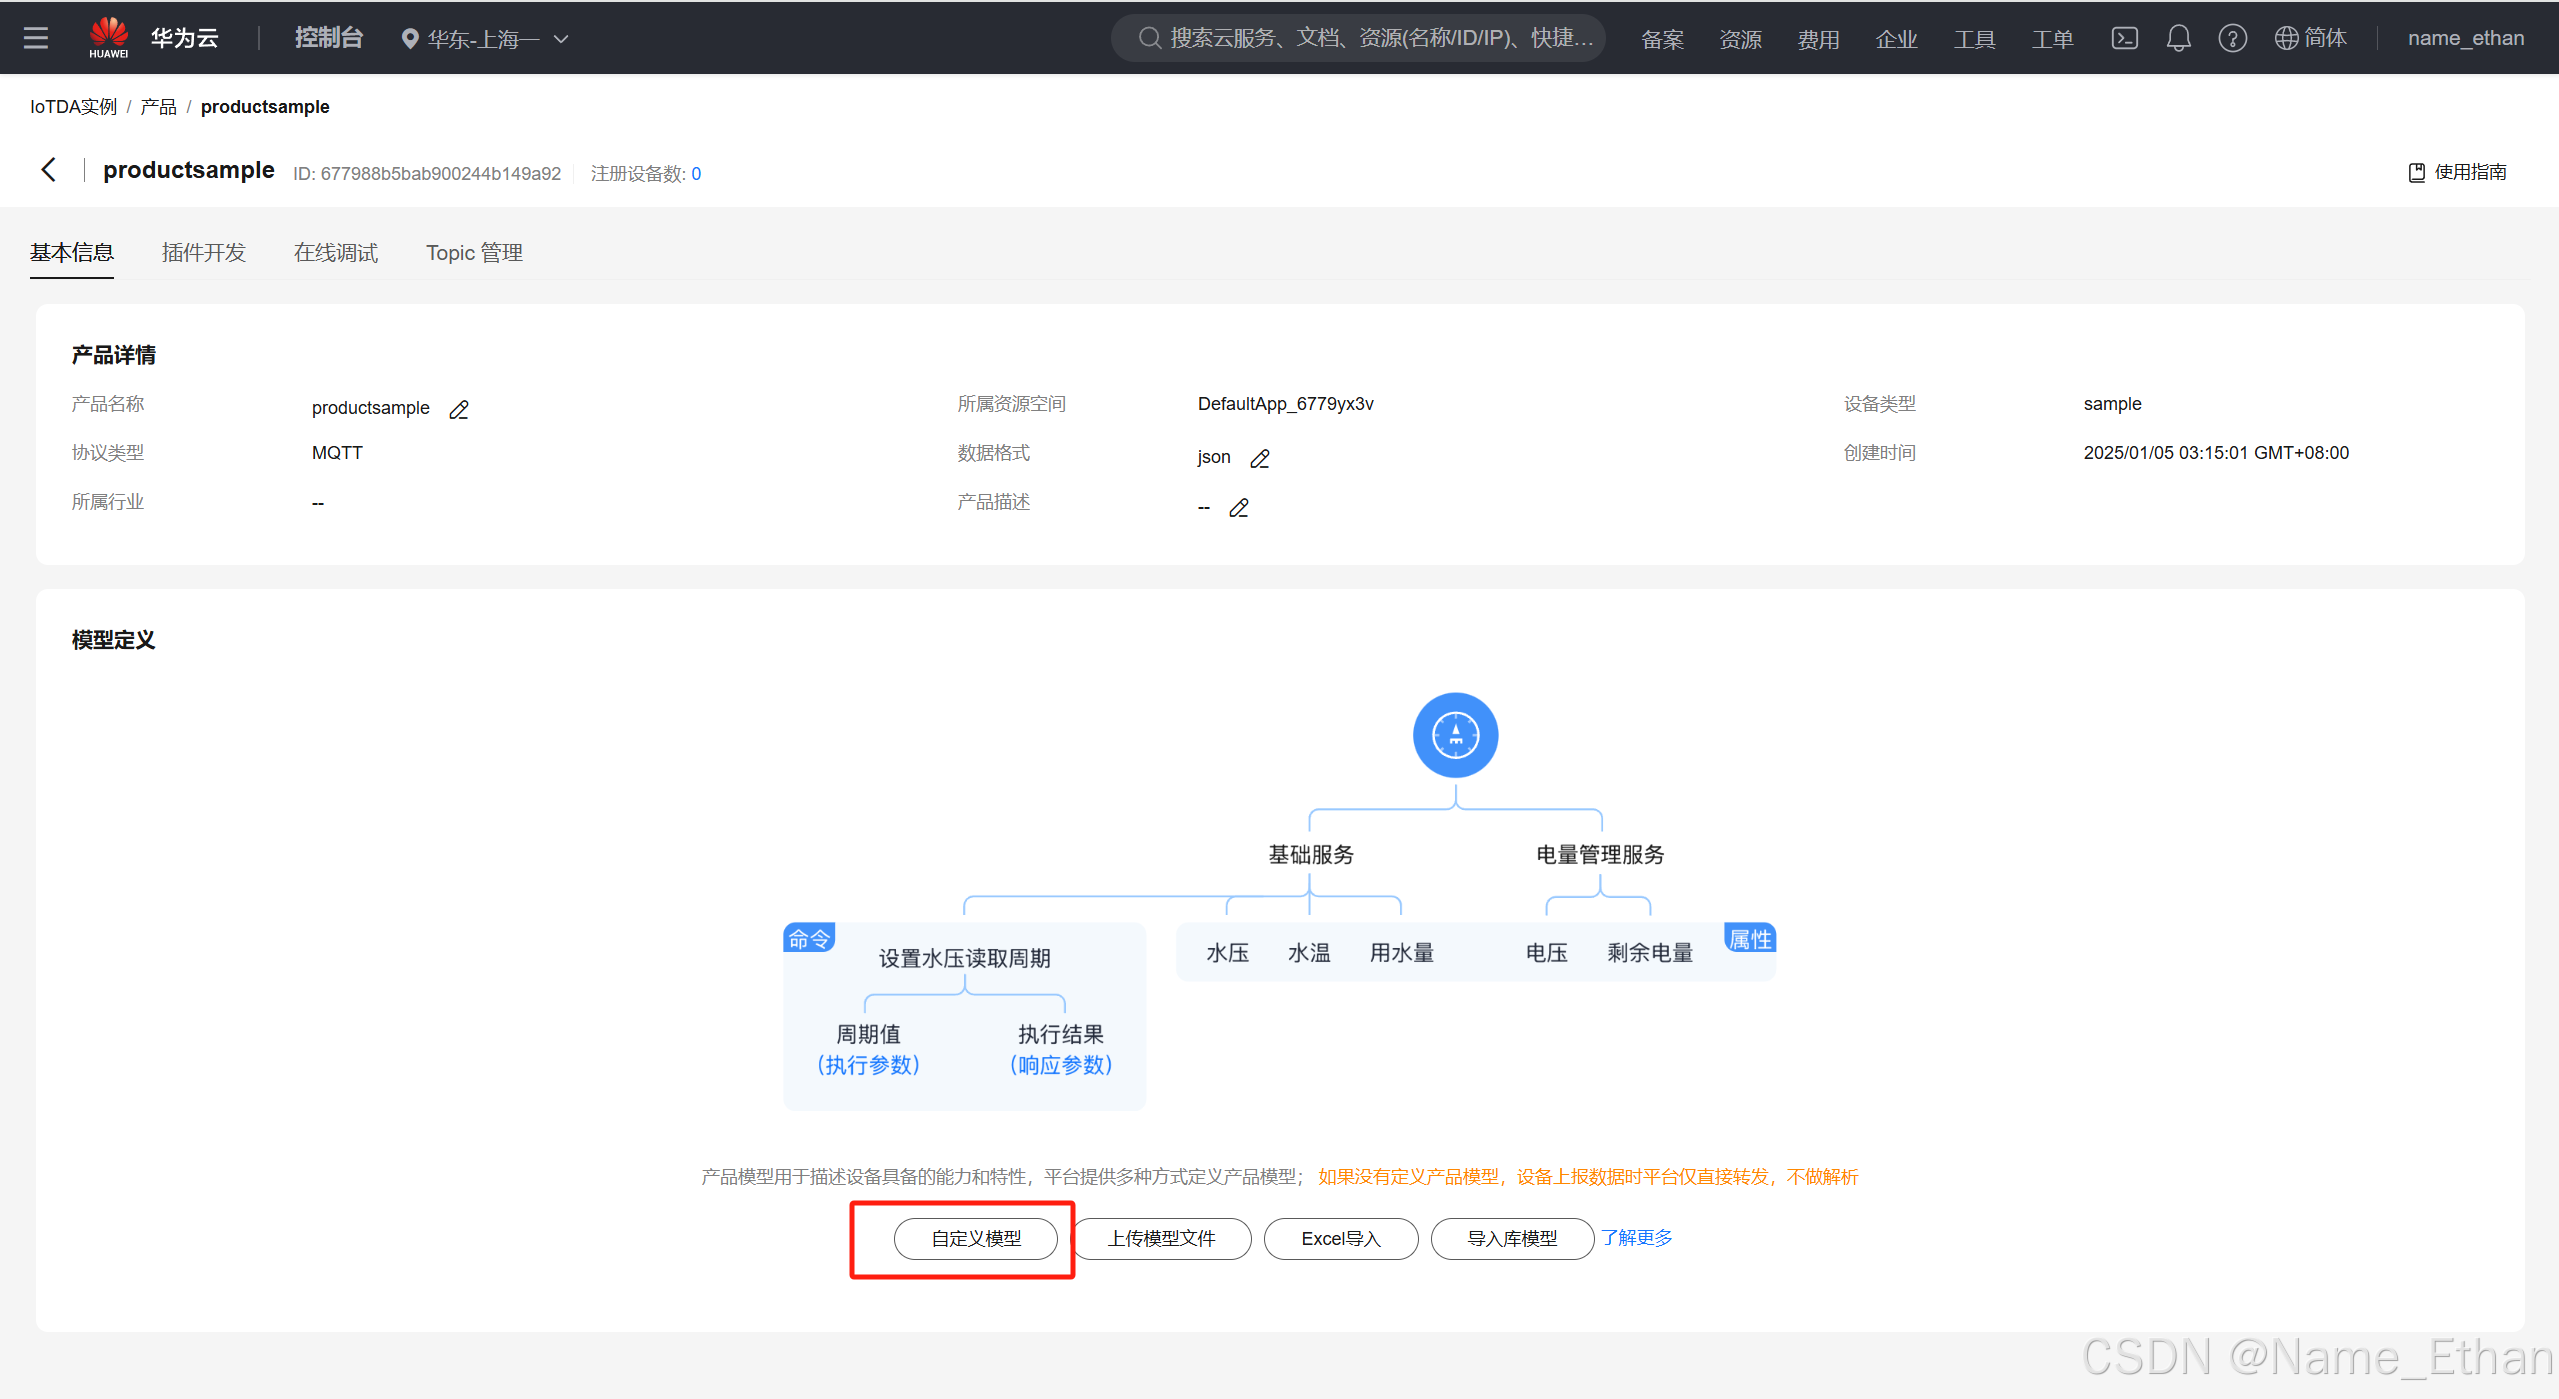Open the name_ethan account menu
2559x1399 pixels.
pos(2465,38)
